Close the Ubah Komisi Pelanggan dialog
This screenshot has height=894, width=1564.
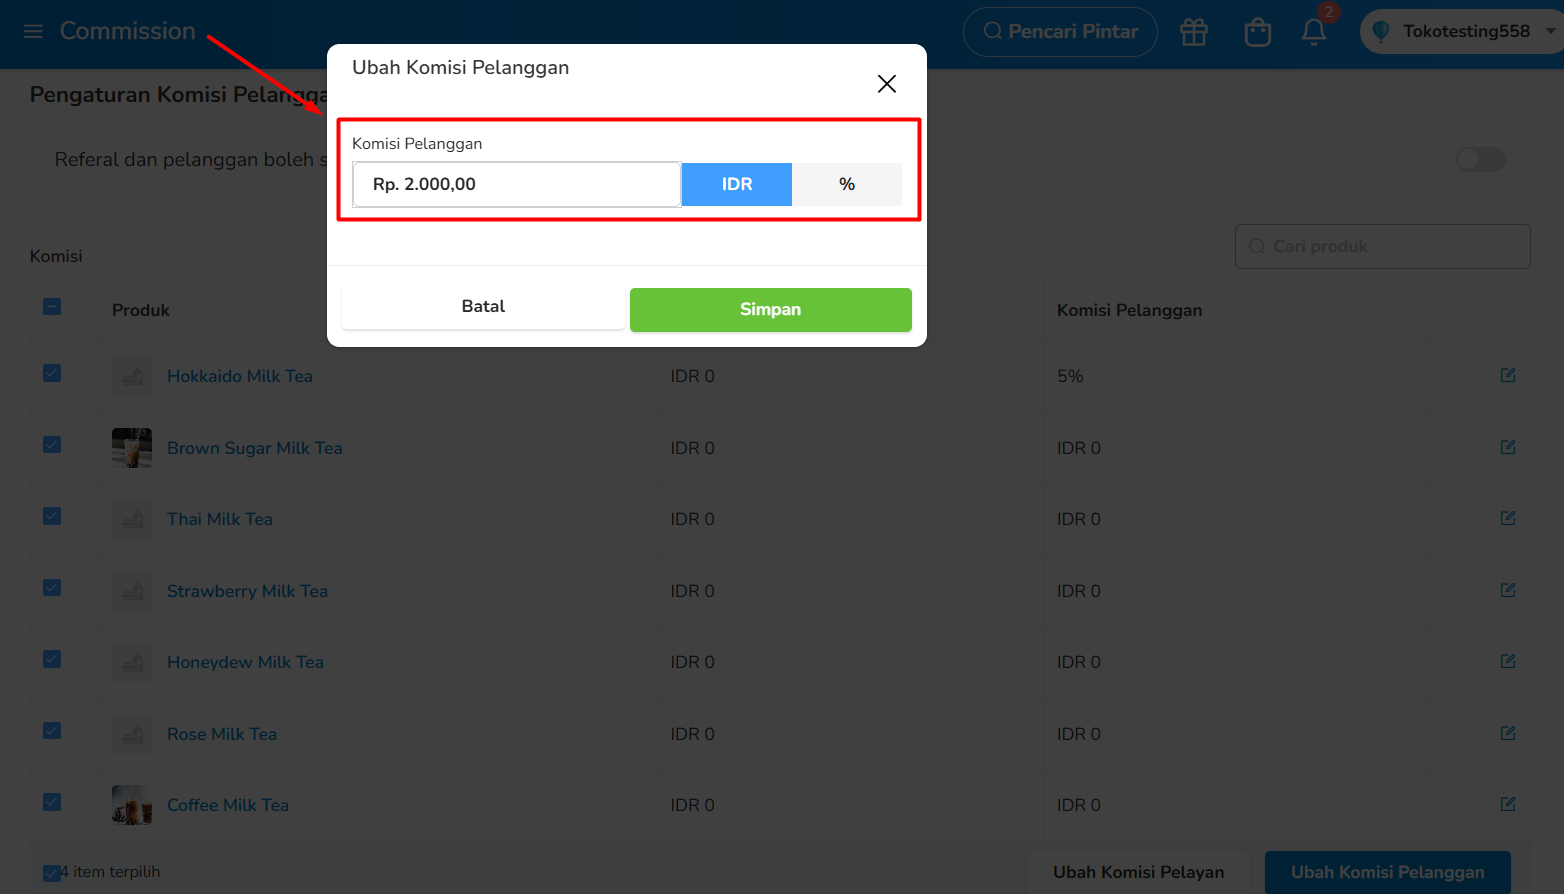pos(887,84)
